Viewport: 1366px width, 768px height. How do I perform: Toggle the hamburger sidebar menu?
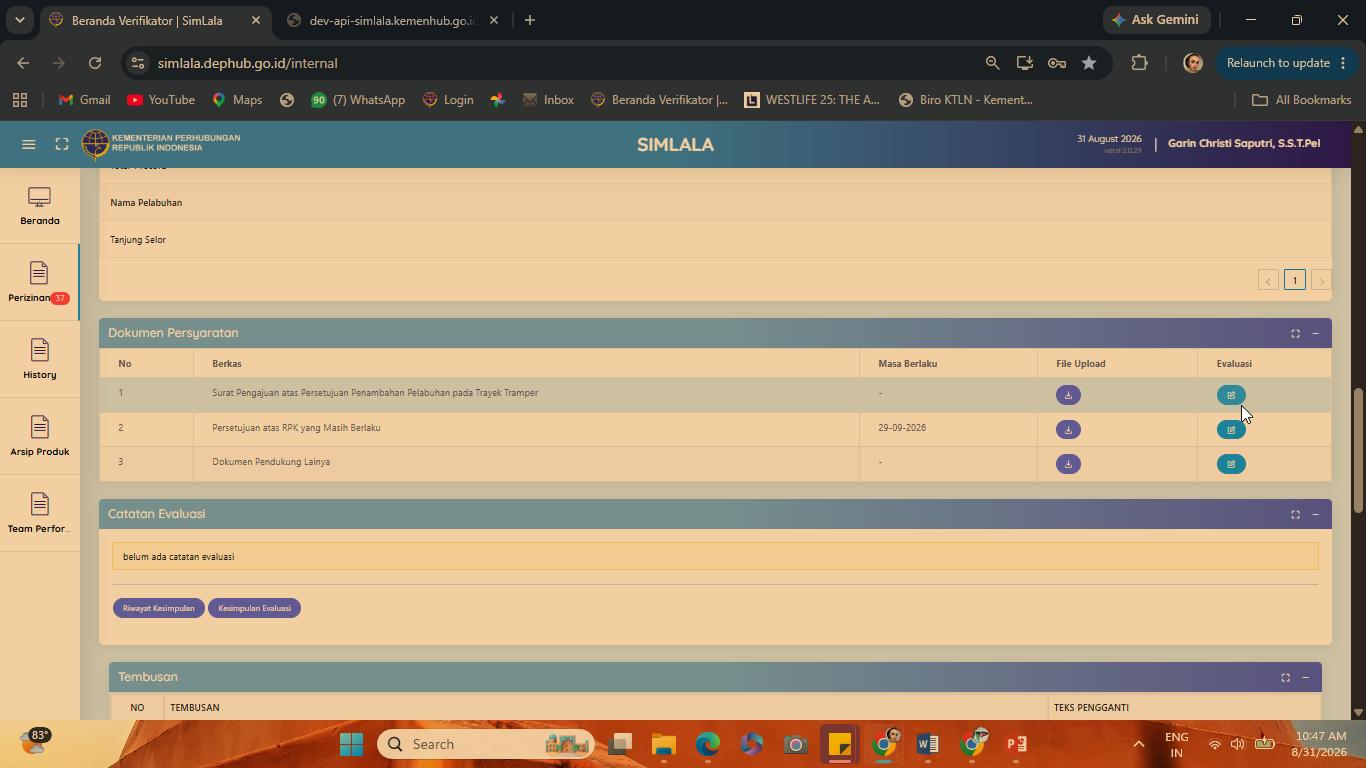coord(29,144)
